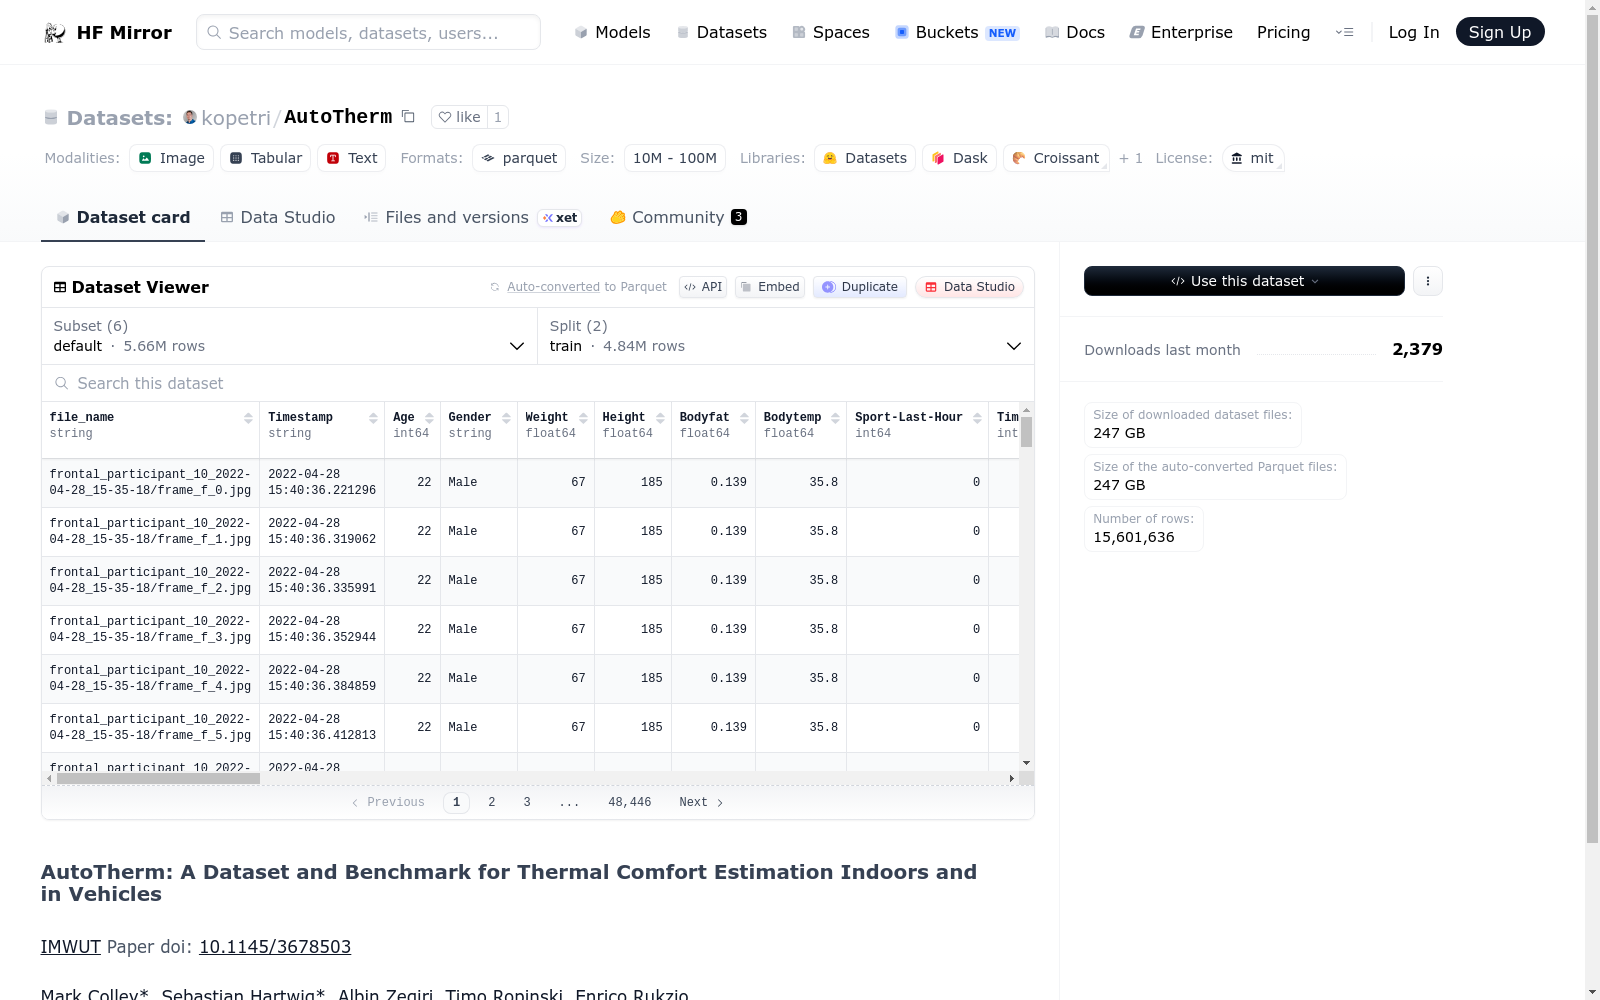Viewport: 1600px width, 1000px height.
Task: Sort the Sport-Last-Hour column
Action: coord(977,418)
